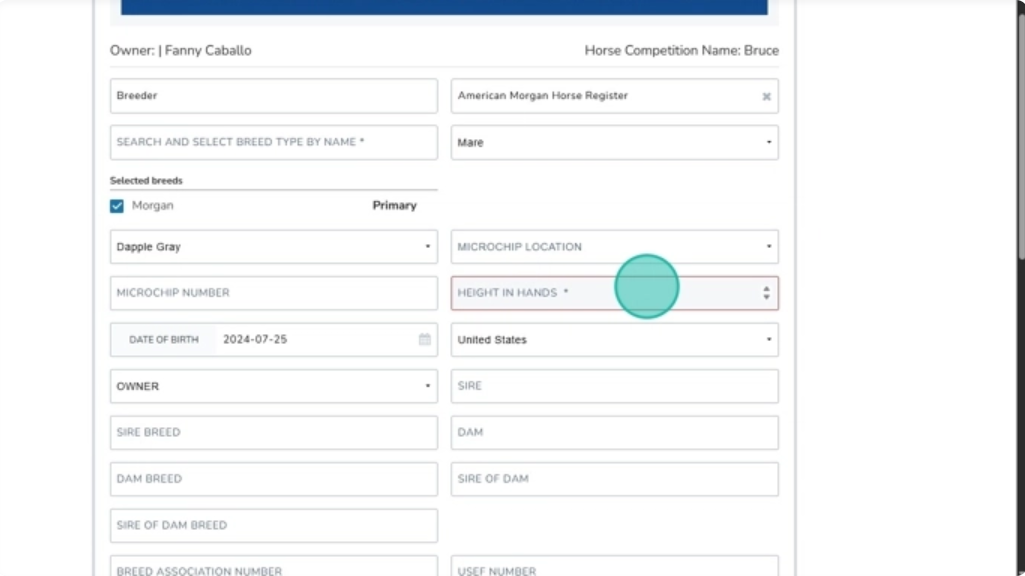Focus the Dam Breed field
Viewport: 1025px width, 576px height.
click(x=273, y=479)
